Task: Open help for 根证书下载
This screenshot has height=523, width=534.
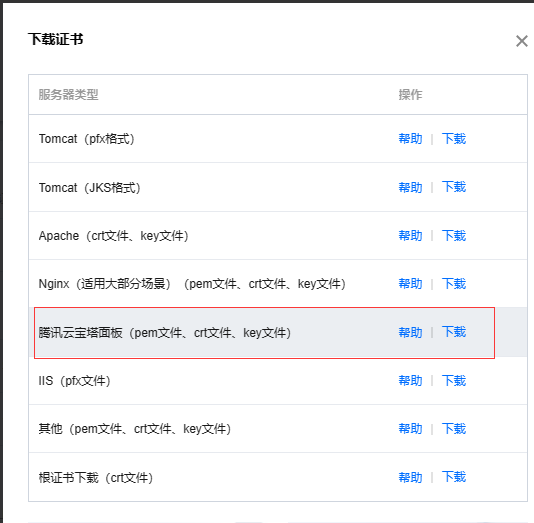Action: click(410, 477)
